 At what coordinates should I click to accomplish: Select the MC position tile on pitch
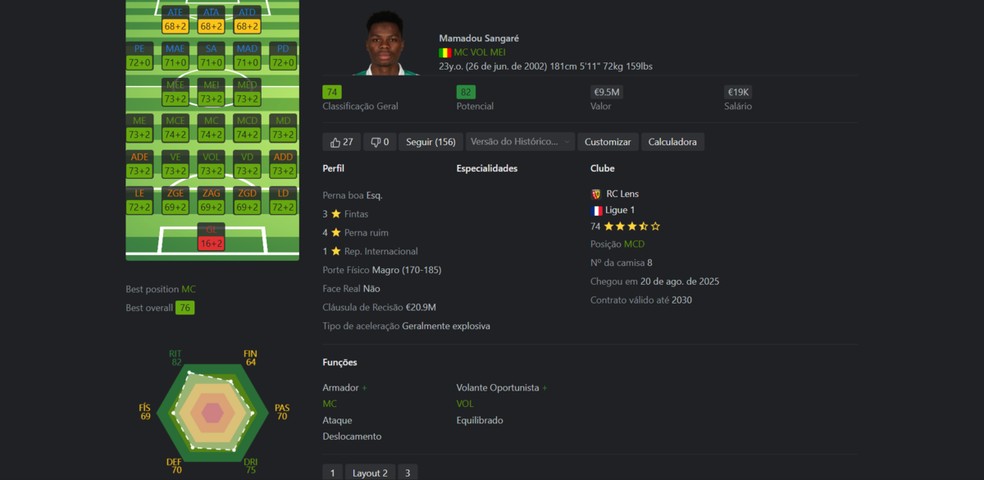[211, 128]
